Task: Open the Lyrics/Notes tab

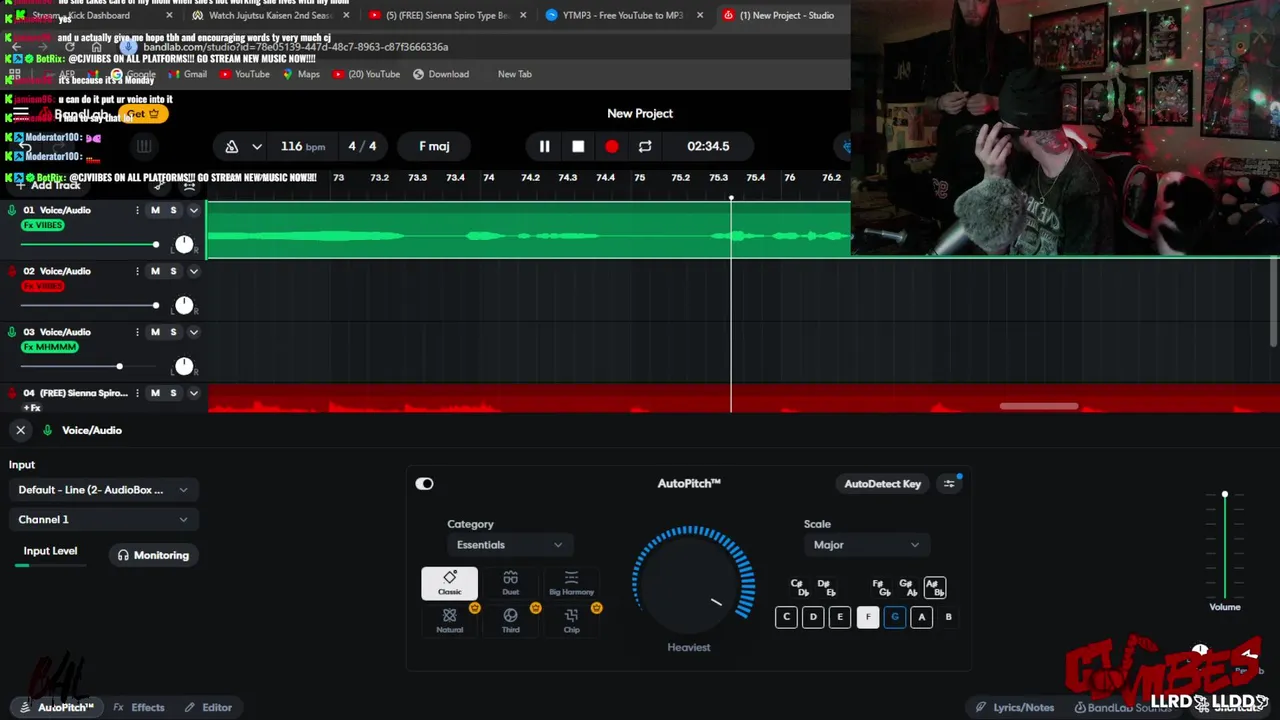Action: [1015, 707]
